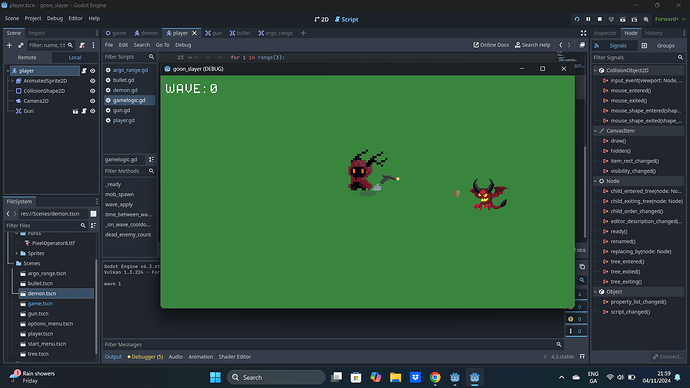Viewport: 690px width, 388px height.
Task: Toggle visibility of Gun node
Action: click(x=92, y=111)
